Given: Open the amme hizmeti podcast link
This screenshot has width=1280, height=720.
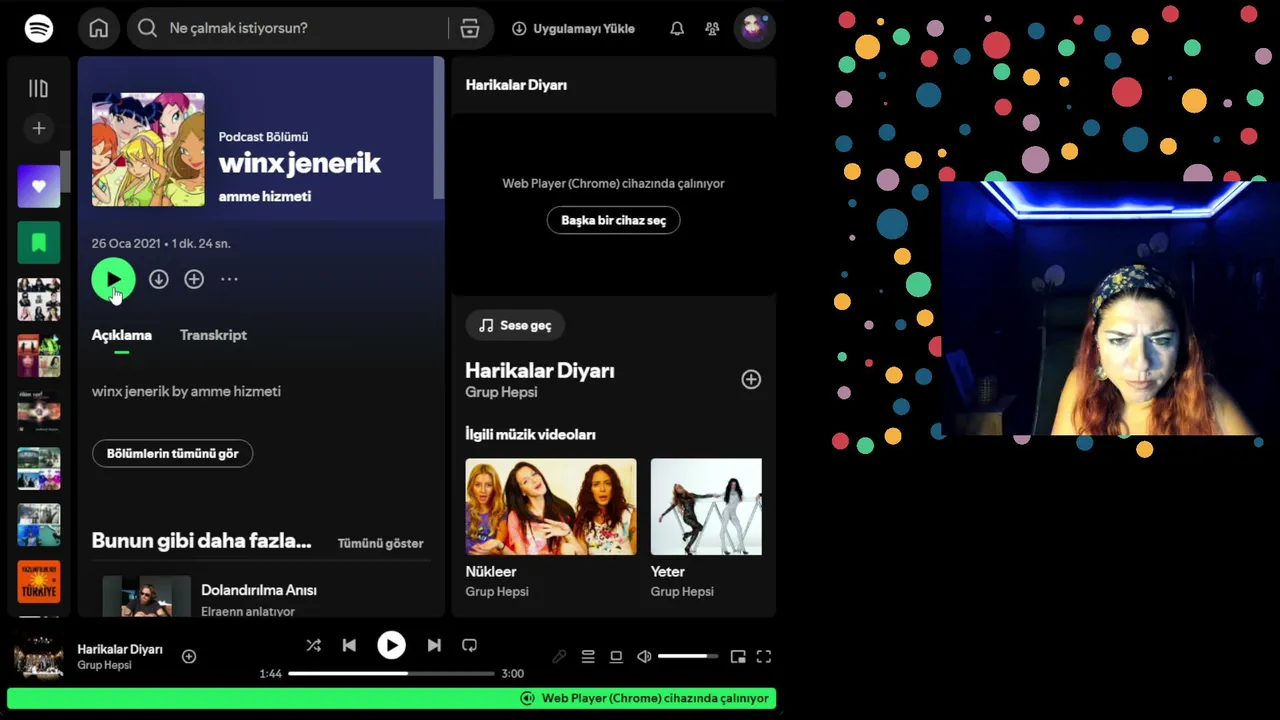Looking at the screenshot, I should (x=265, y=196).
